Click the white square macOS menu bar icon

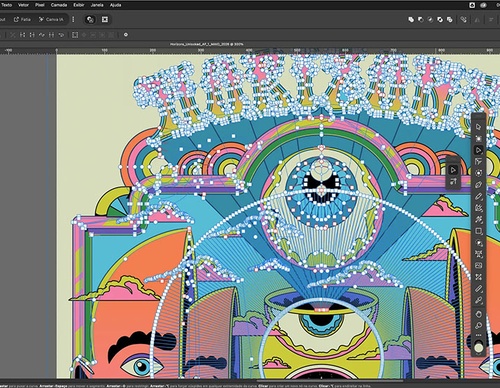point(472,5)
